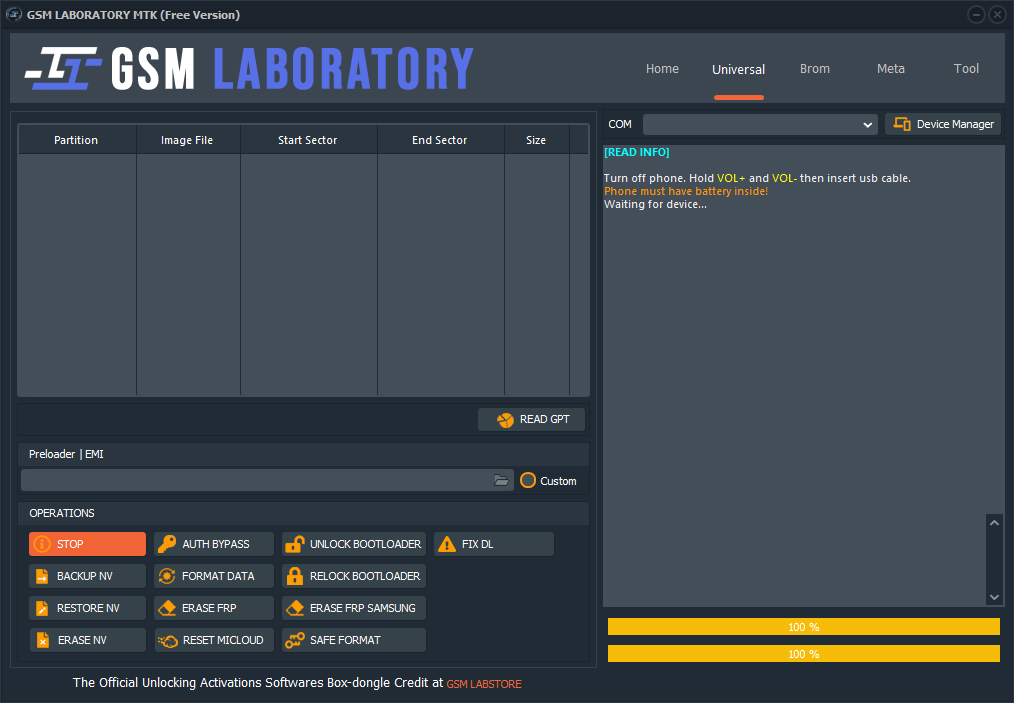Select the UNLOCK BOOTLOADER padlock icon
The image size is (1014, 703).
[x=296, y=544]
